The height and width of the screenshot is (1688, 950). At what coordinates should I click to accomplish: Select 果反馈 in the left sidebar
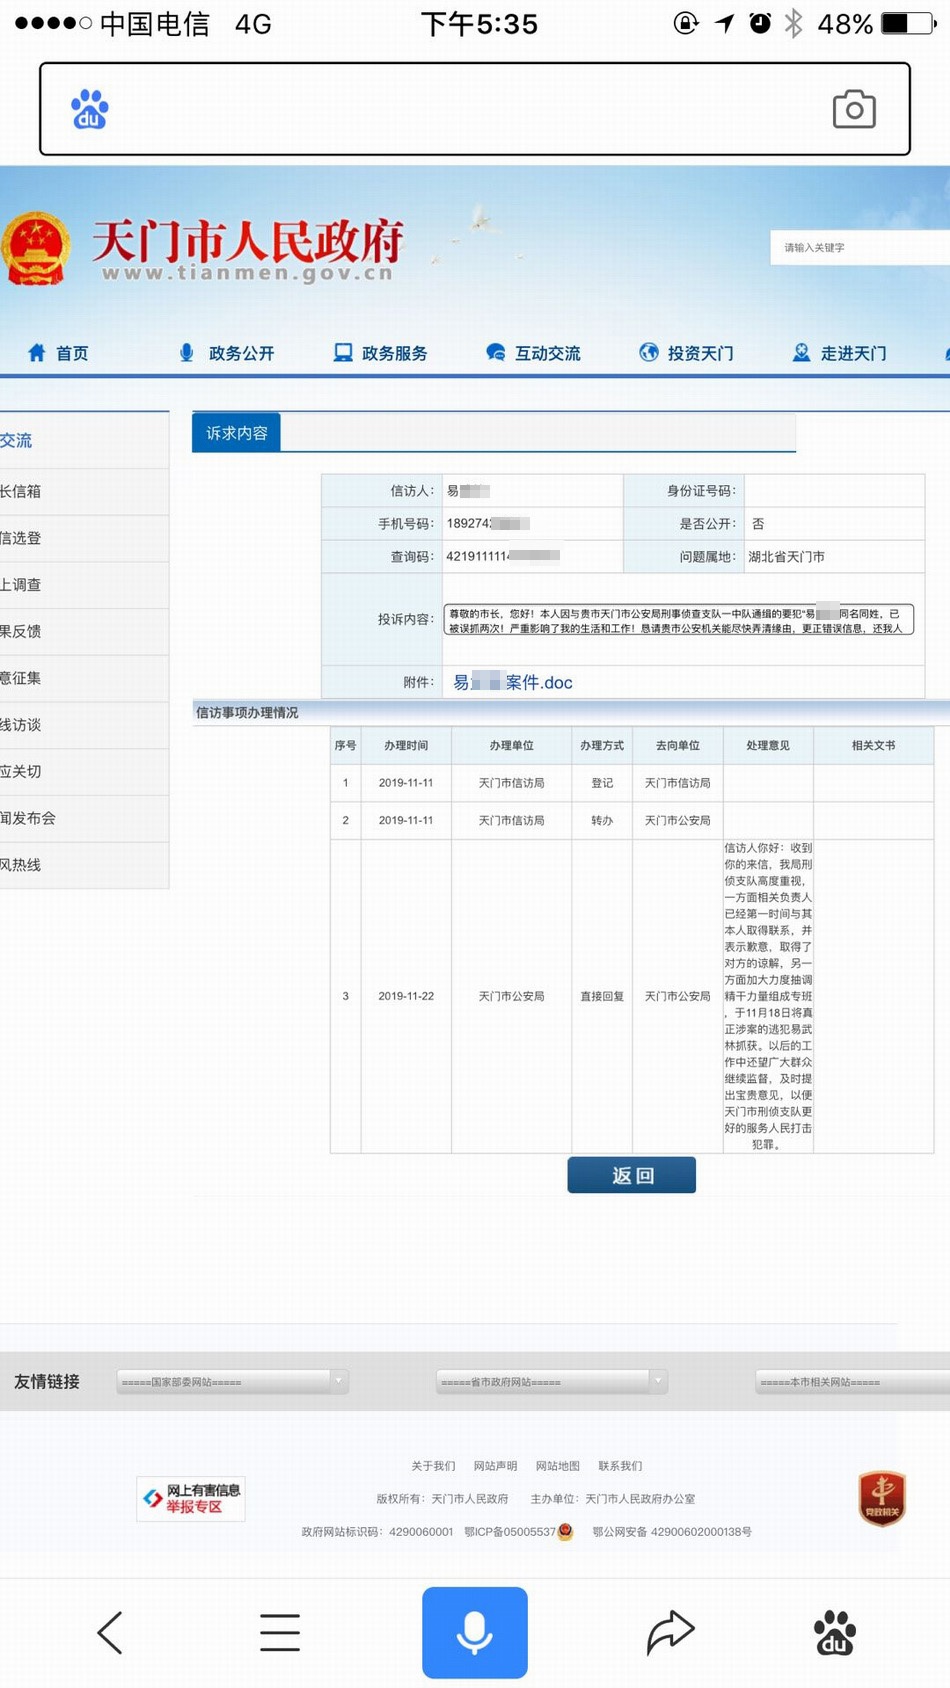coord(84,631)
